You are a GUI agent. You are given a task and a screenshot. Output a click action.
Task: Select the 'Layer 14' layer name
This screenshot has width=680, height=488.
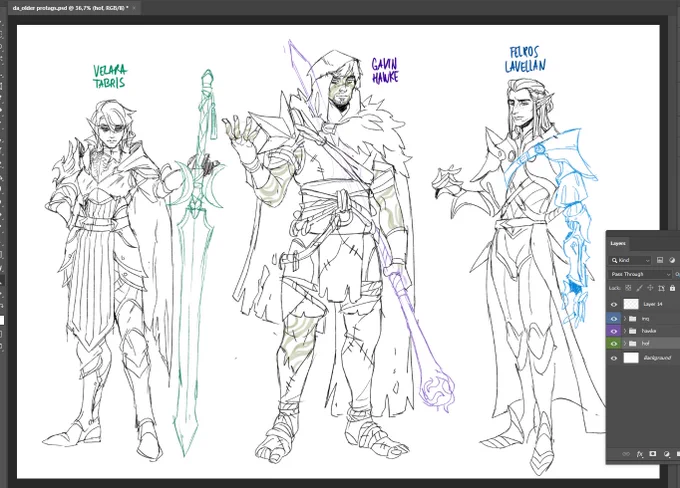(x=653, y=305)
